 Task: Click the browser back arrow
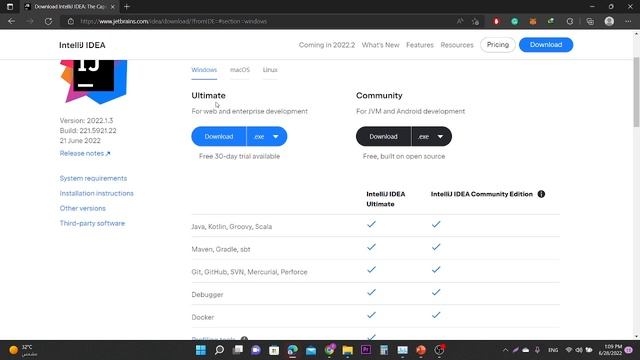coord(11,21)
